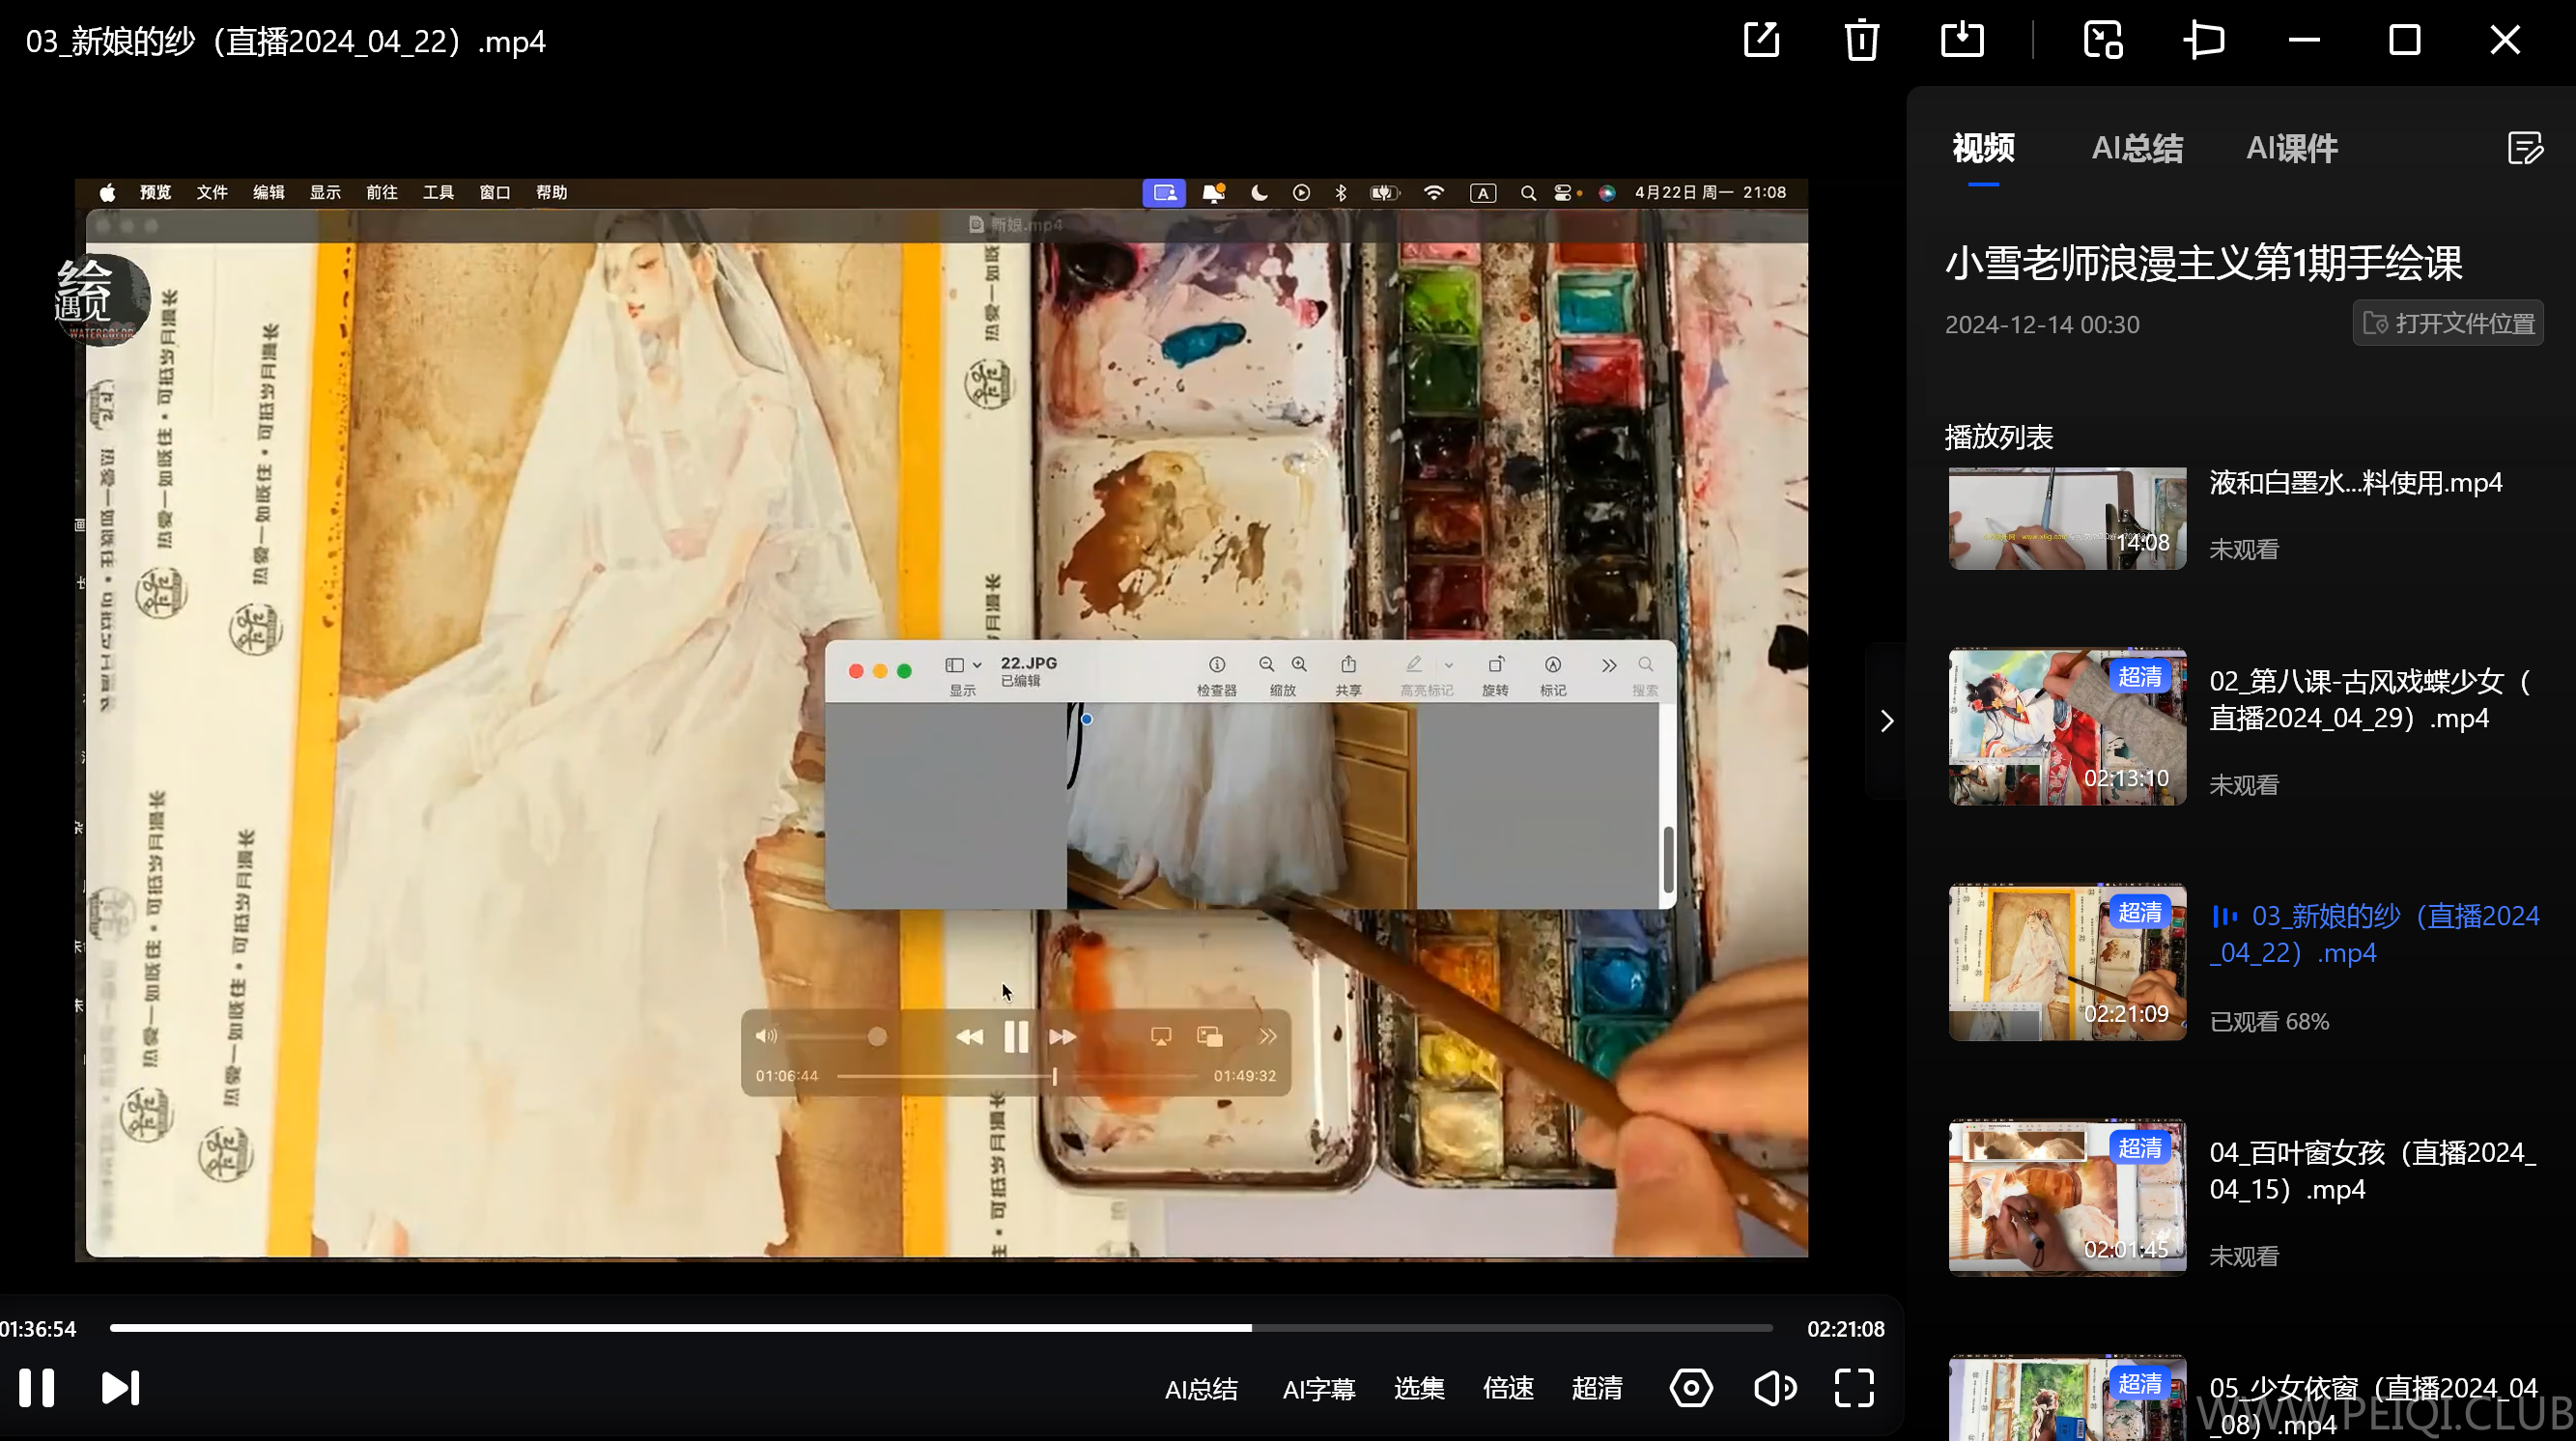This screenshot has width=2576, height=1441.
Task: Click the AirPlay icon in QuickTime controller
Action: click(1160, 1037)
